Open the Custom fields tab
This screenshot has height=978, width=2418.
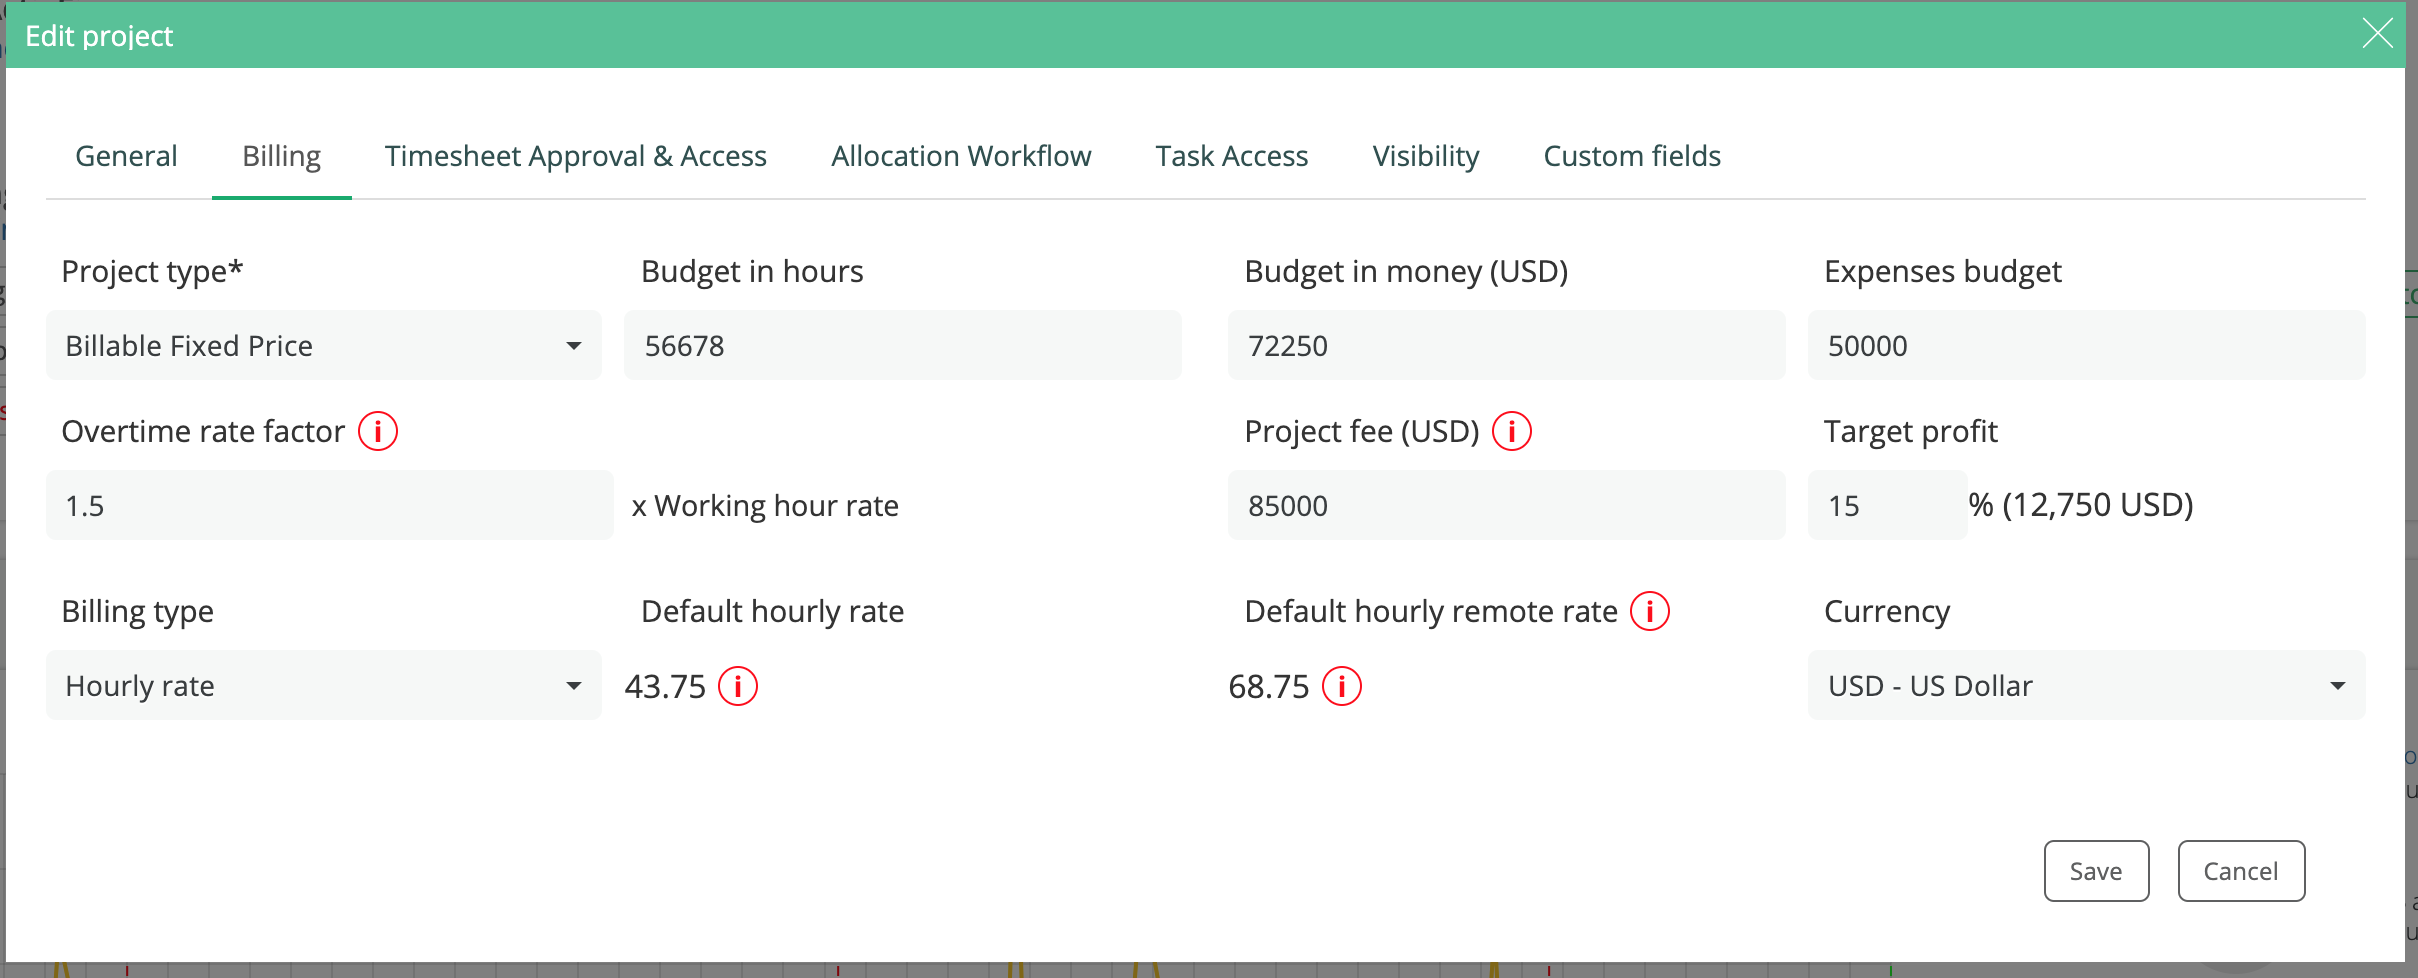[1632, 156]
